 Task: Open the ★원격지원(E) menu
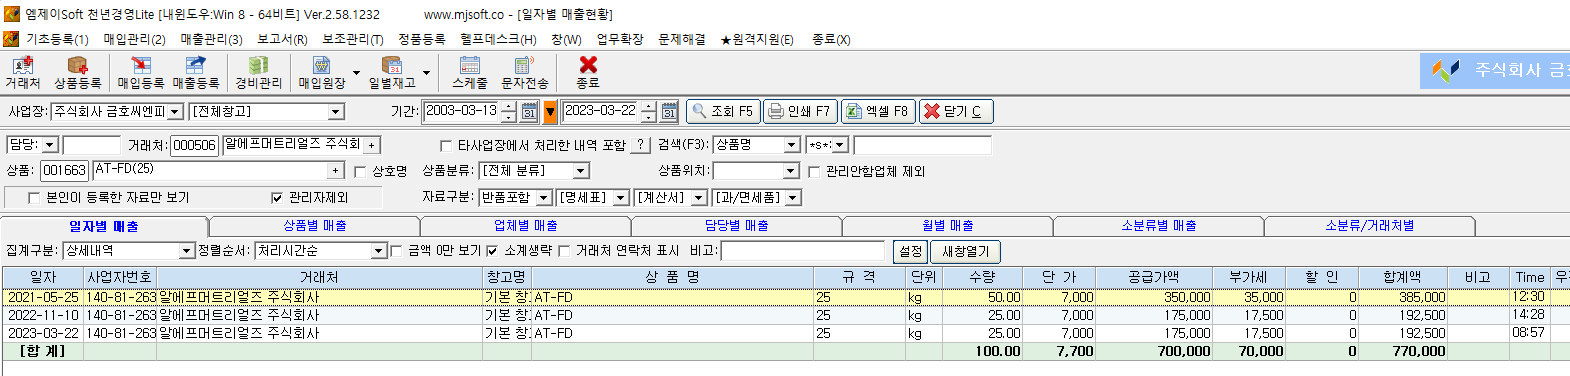(x=757, y=39)
